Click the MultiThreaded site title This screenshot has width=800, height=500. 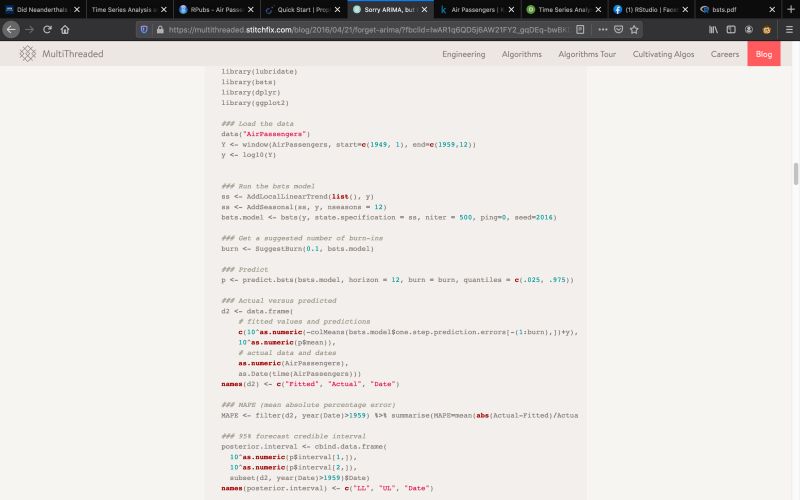(72, 54)
